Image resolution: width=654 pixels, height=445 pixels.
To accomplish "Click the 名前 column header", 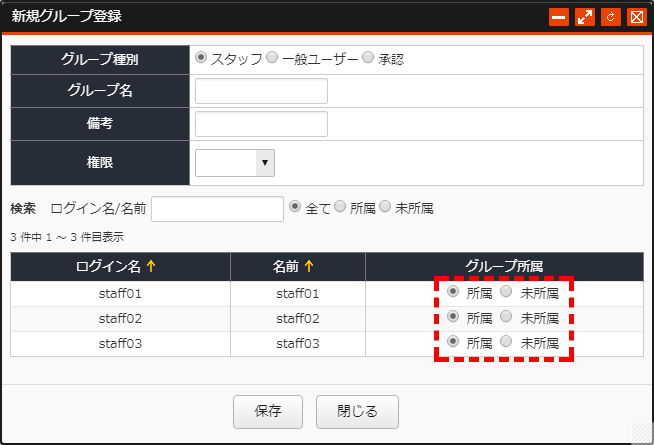I will pyautogui.click(x=298, y=266).
